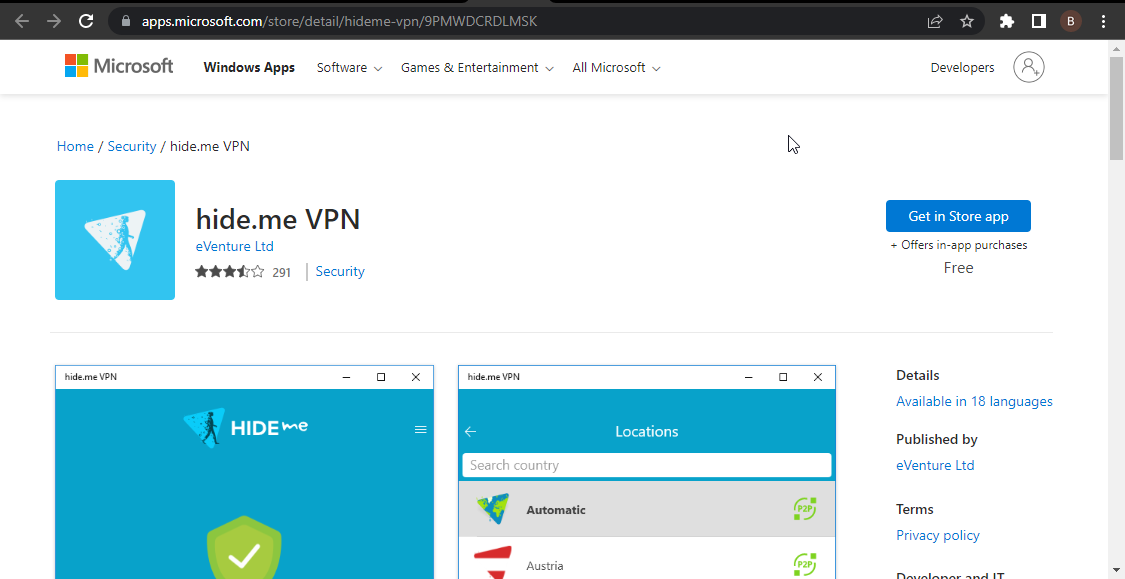Image resolution: width=1125 pixels, height=579 pixels.
Task: Open the Windows Apps tab
Action: [x=249, y=68]
